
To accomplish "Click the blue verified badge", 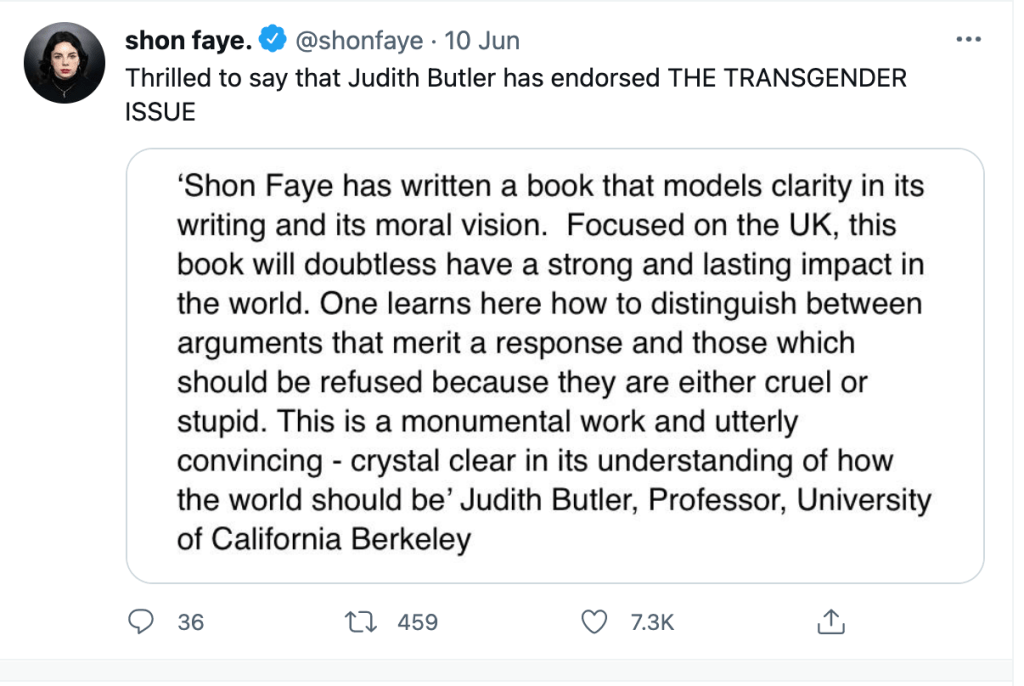I will (x=272, y=41).
